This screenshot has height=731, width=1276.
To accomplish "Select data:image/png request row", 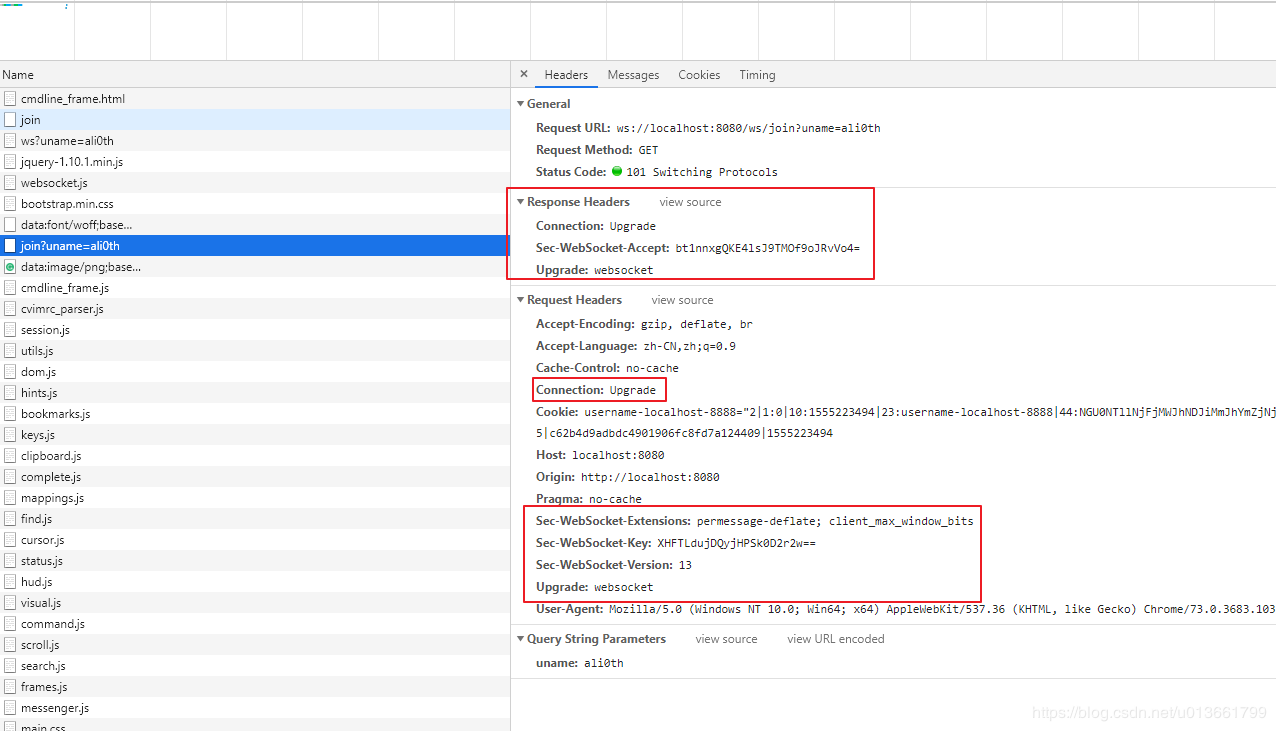I will coord(255,267).
